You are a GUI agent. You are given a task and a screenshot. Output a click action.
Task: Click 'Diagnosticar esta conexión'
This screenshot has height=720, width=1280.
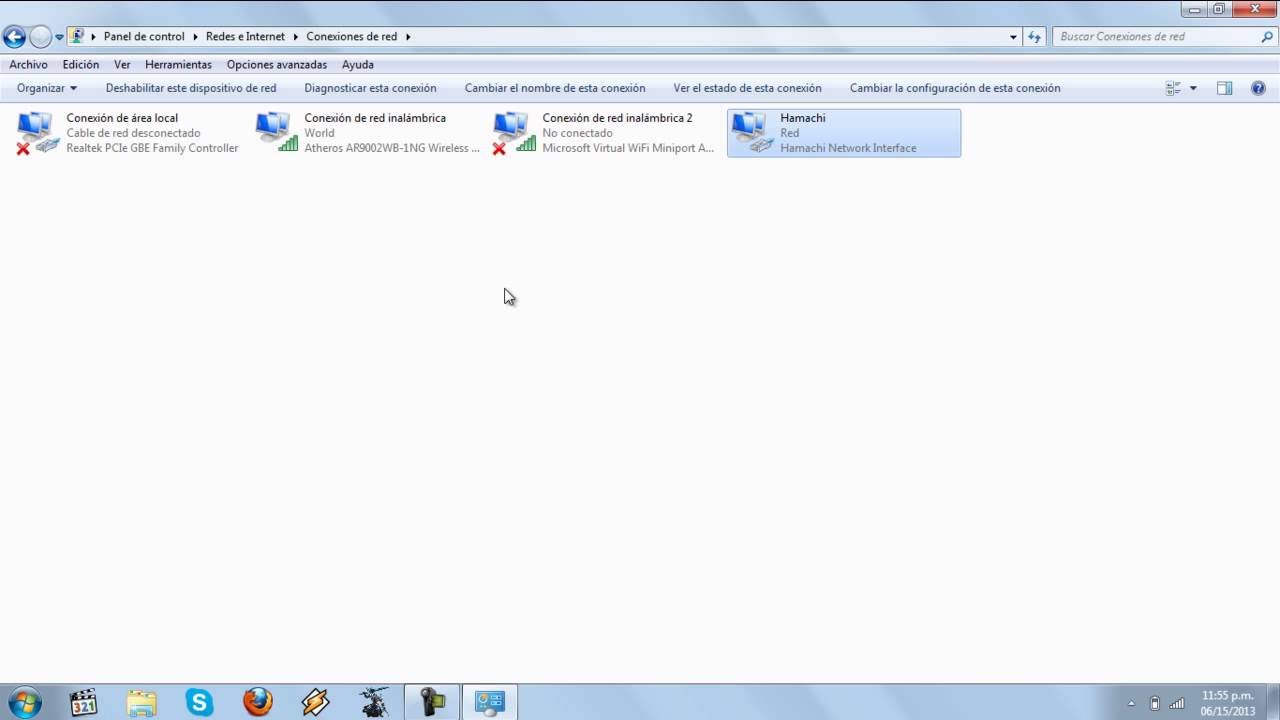pyautogui.click(x=370, y=88)
